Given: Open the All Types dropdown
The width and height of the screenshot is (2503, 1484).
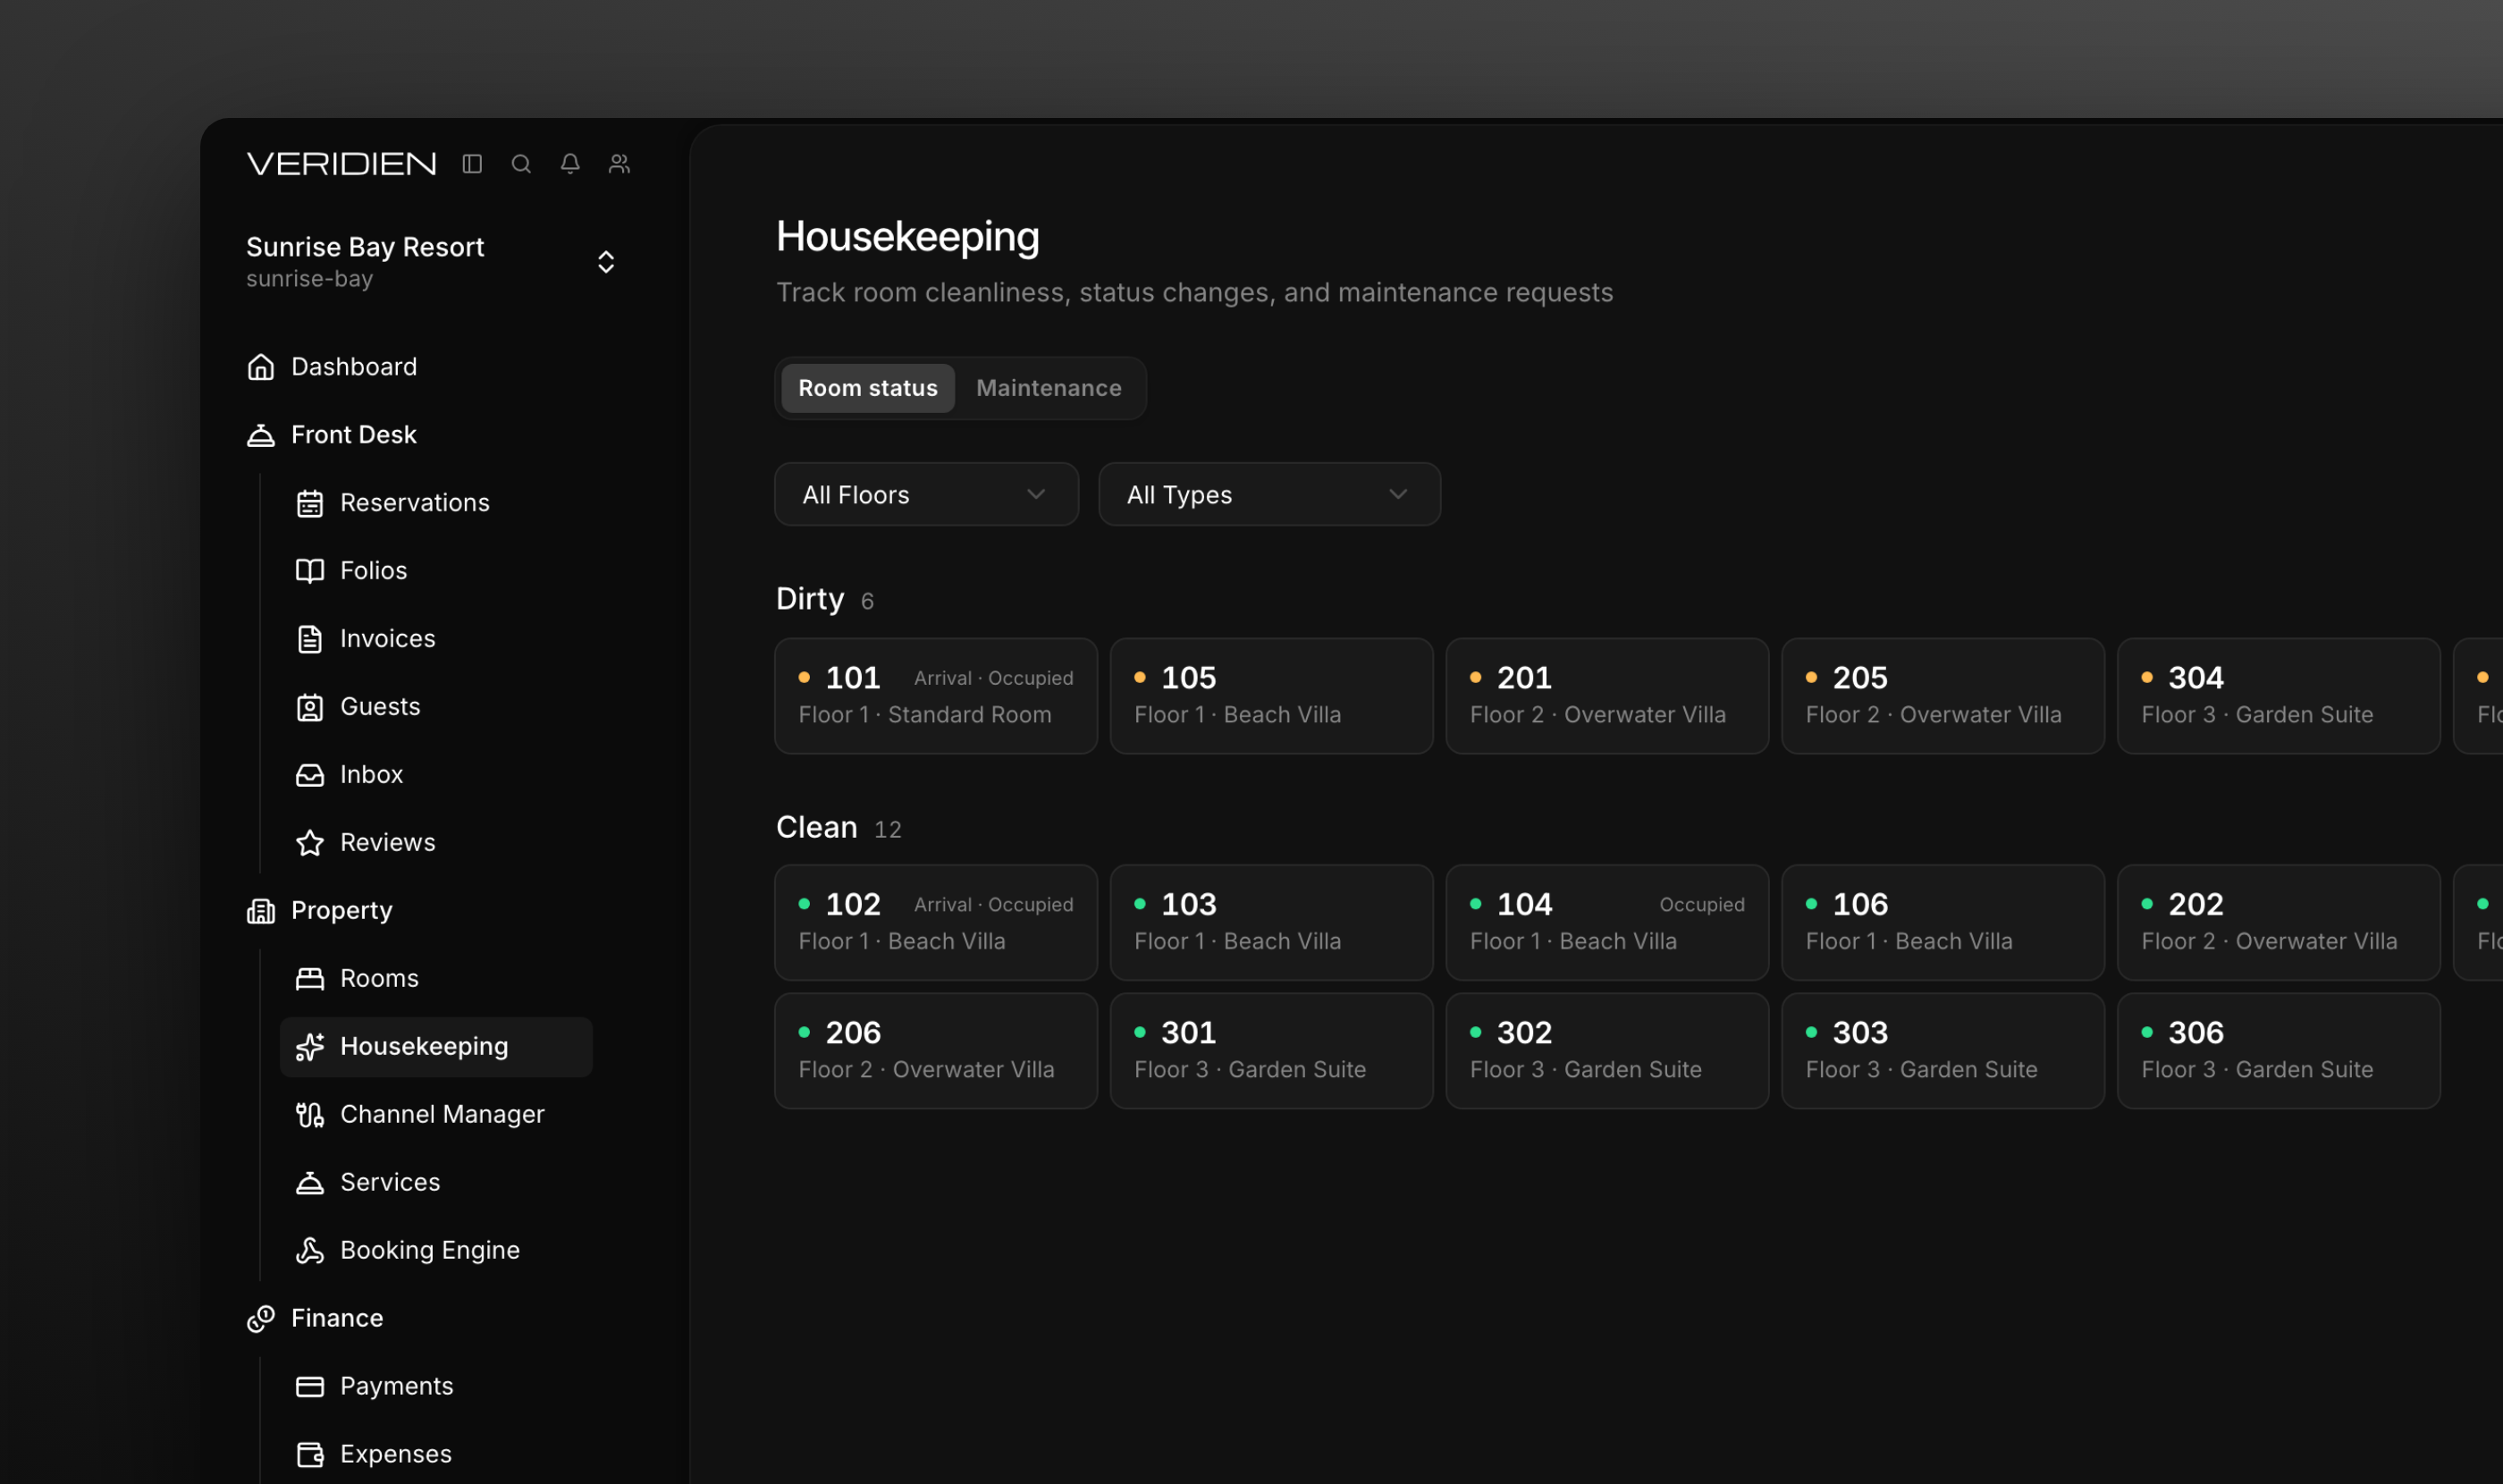Looking at the screenshot, I should point(1269,494).
